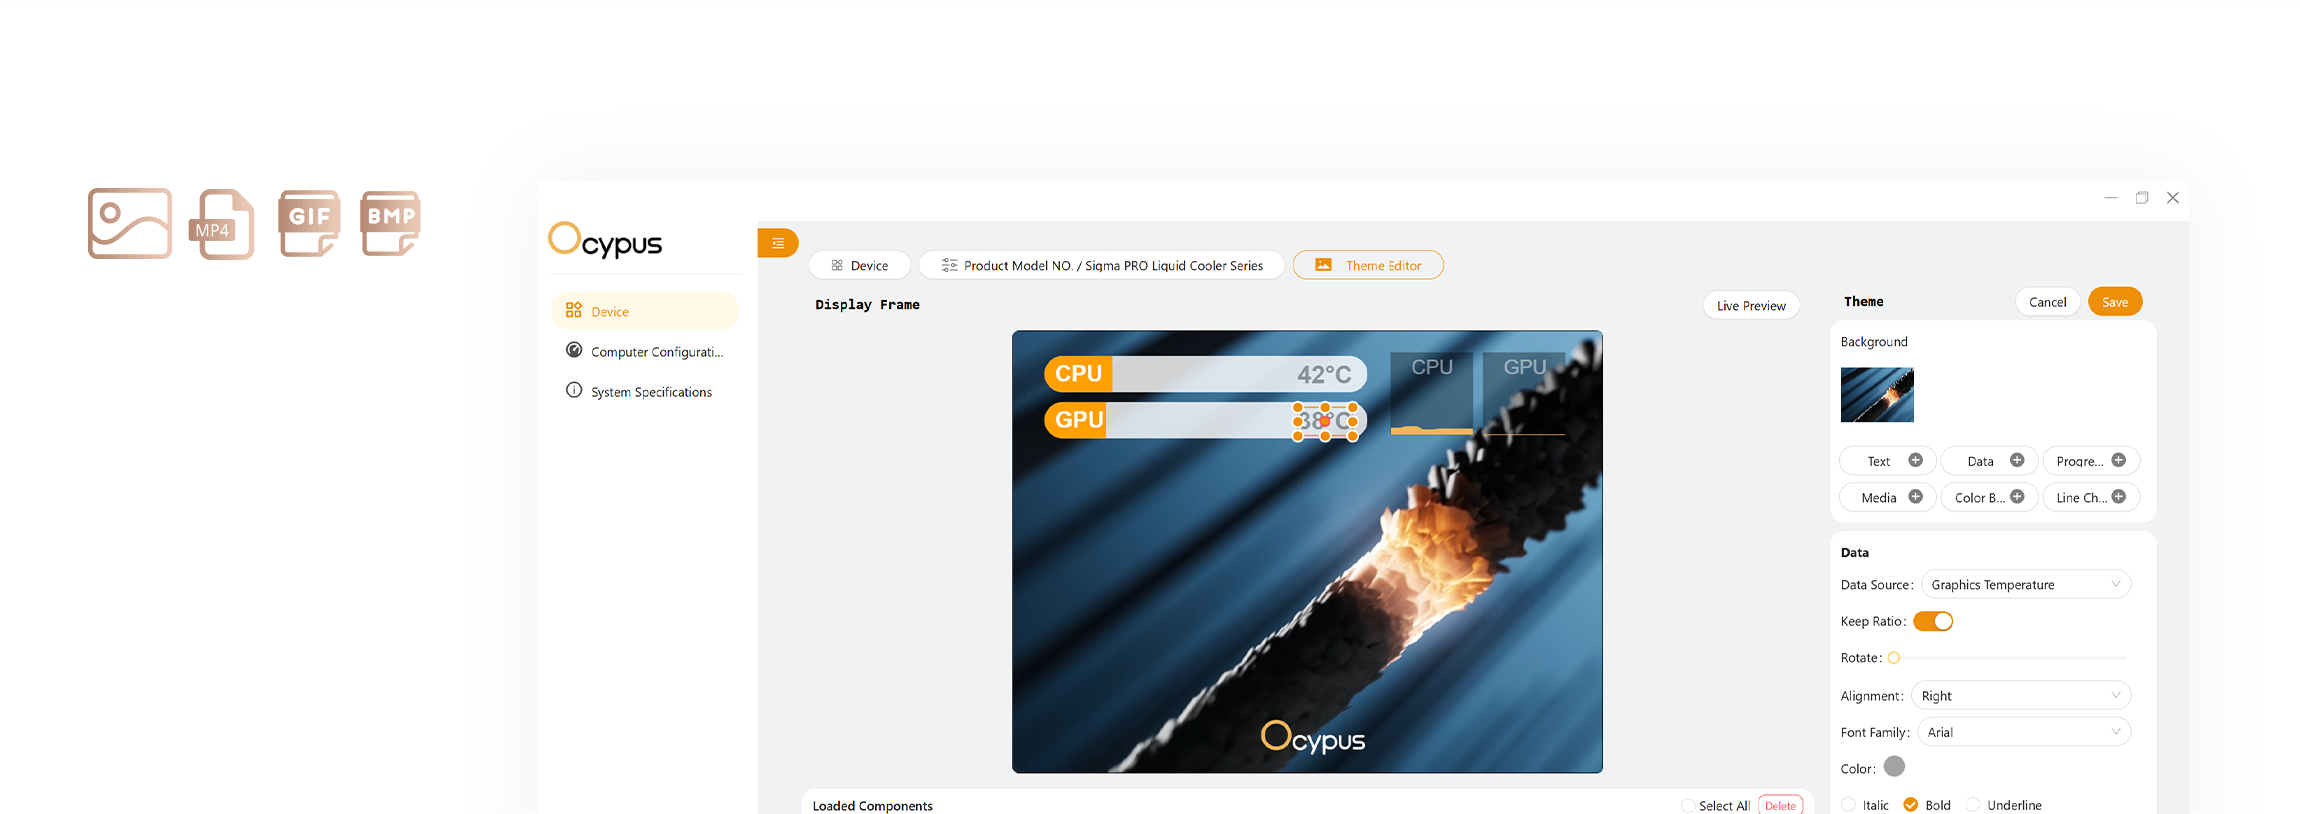Enable the Underline option
The height and width of the screenshot is (814, 2300).
(x=1972, y=805)
